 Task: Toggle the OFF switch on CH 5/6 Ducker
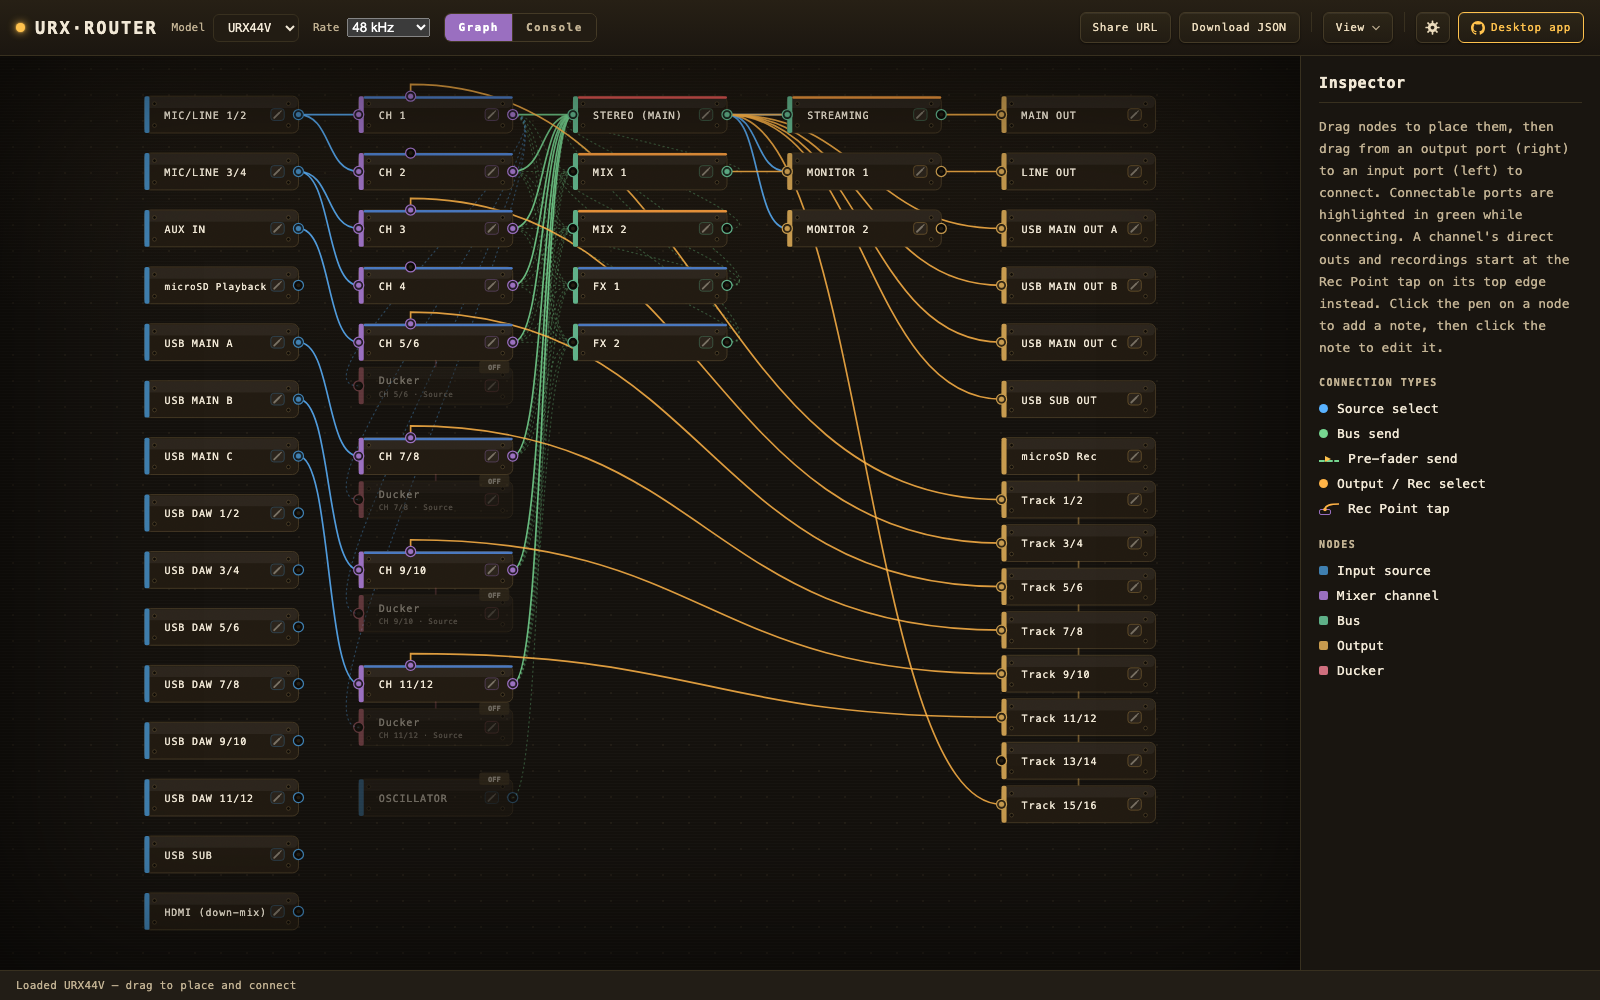[x=494, y=368]
